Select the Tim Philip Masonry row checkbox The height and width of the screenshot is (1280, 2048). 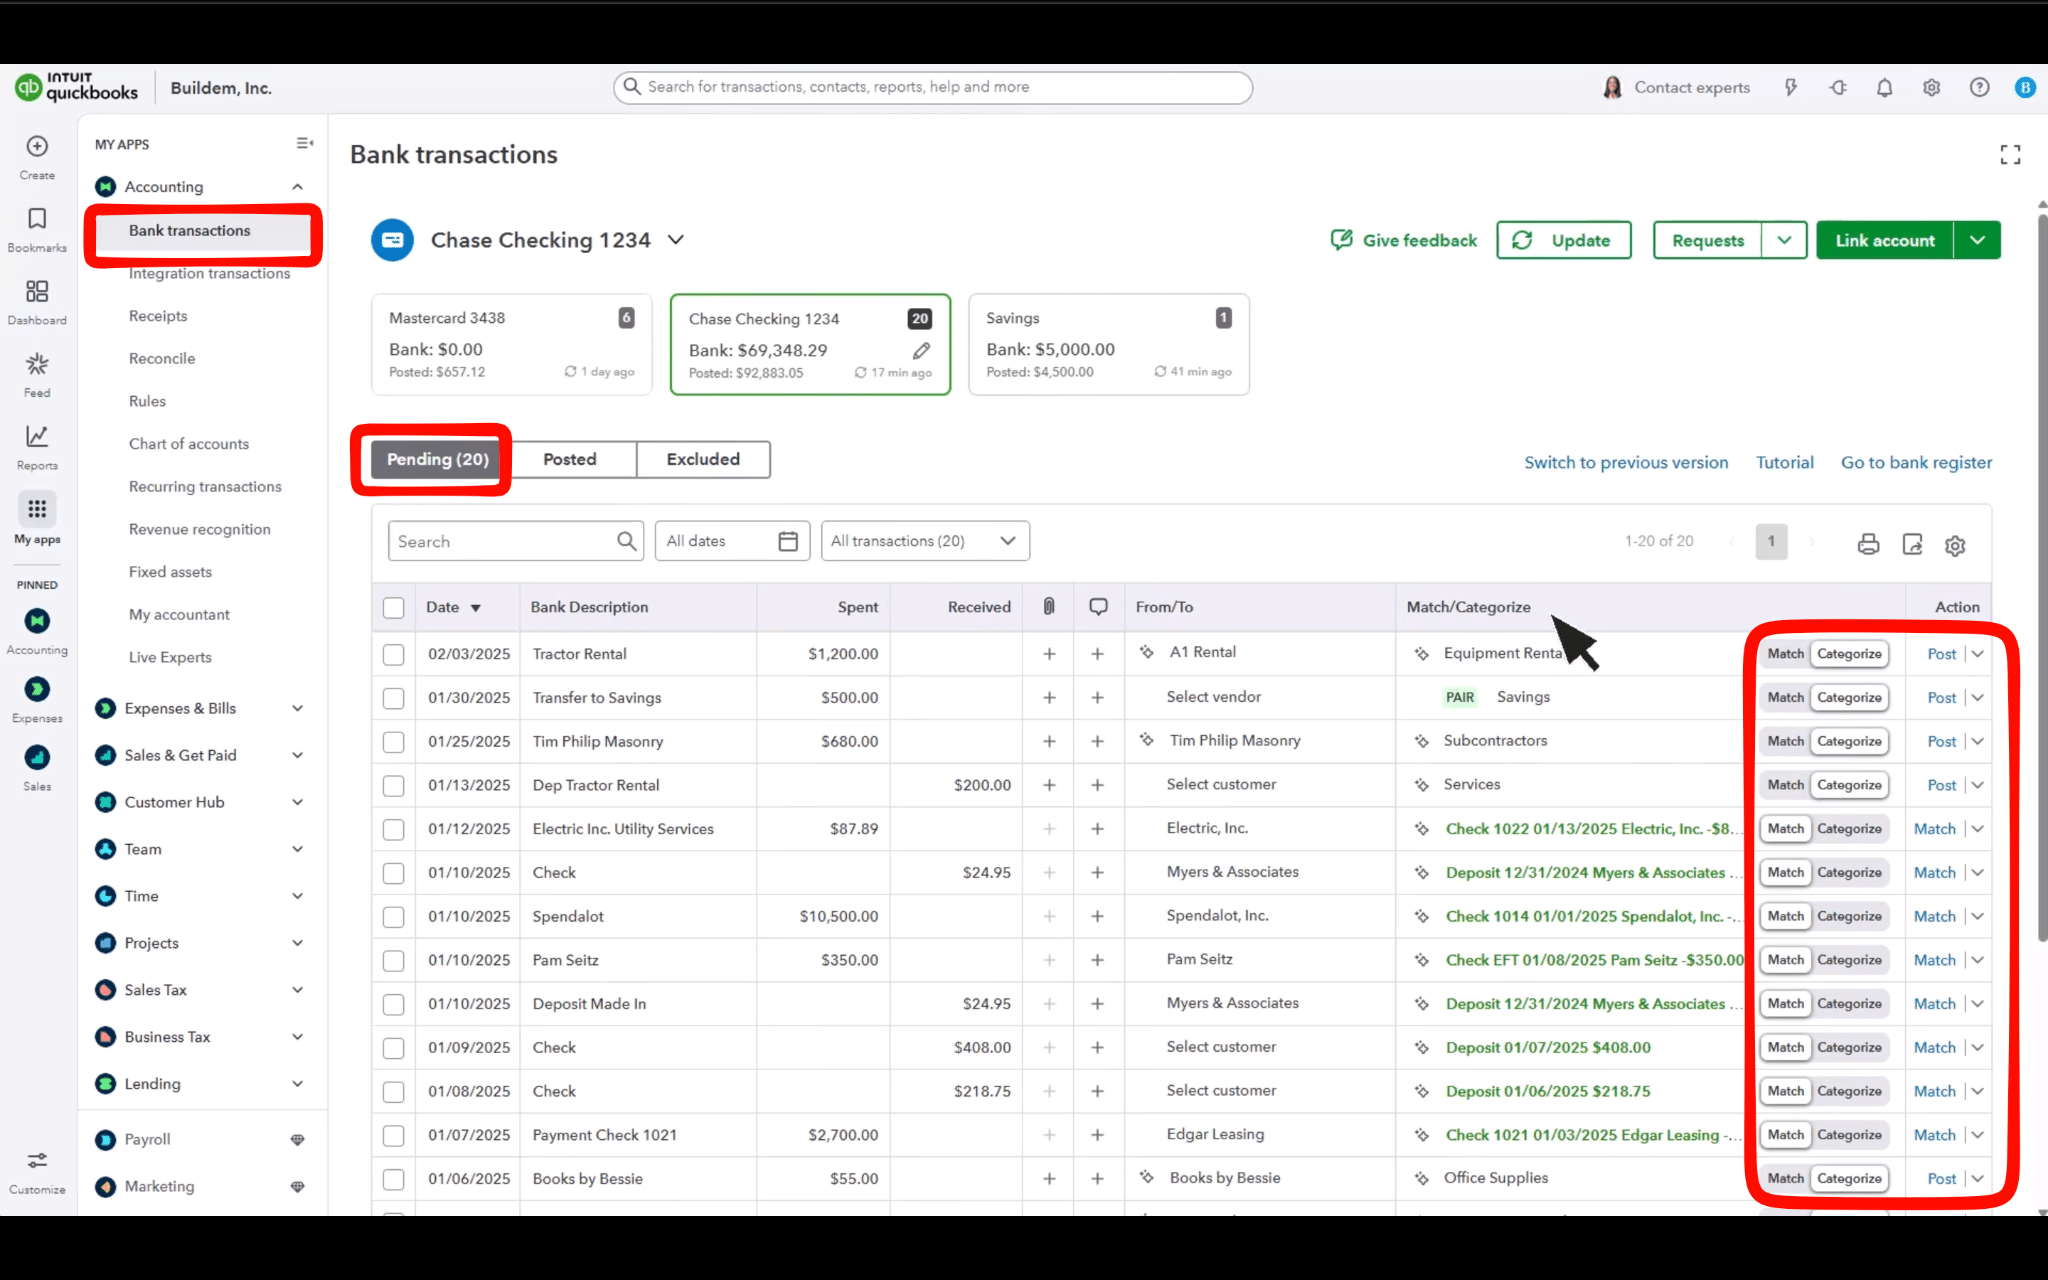[x=393, y=742]
